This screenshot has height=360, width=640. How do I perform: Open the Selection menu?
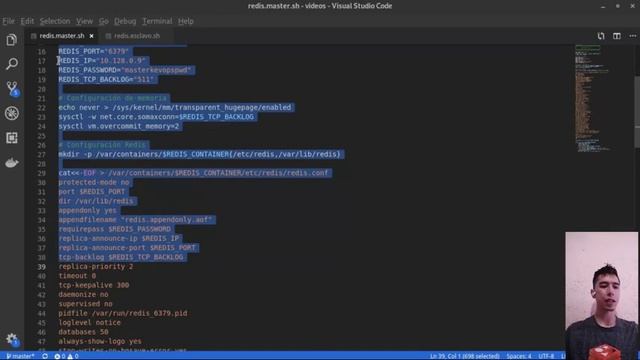click(x=55, y=21)
